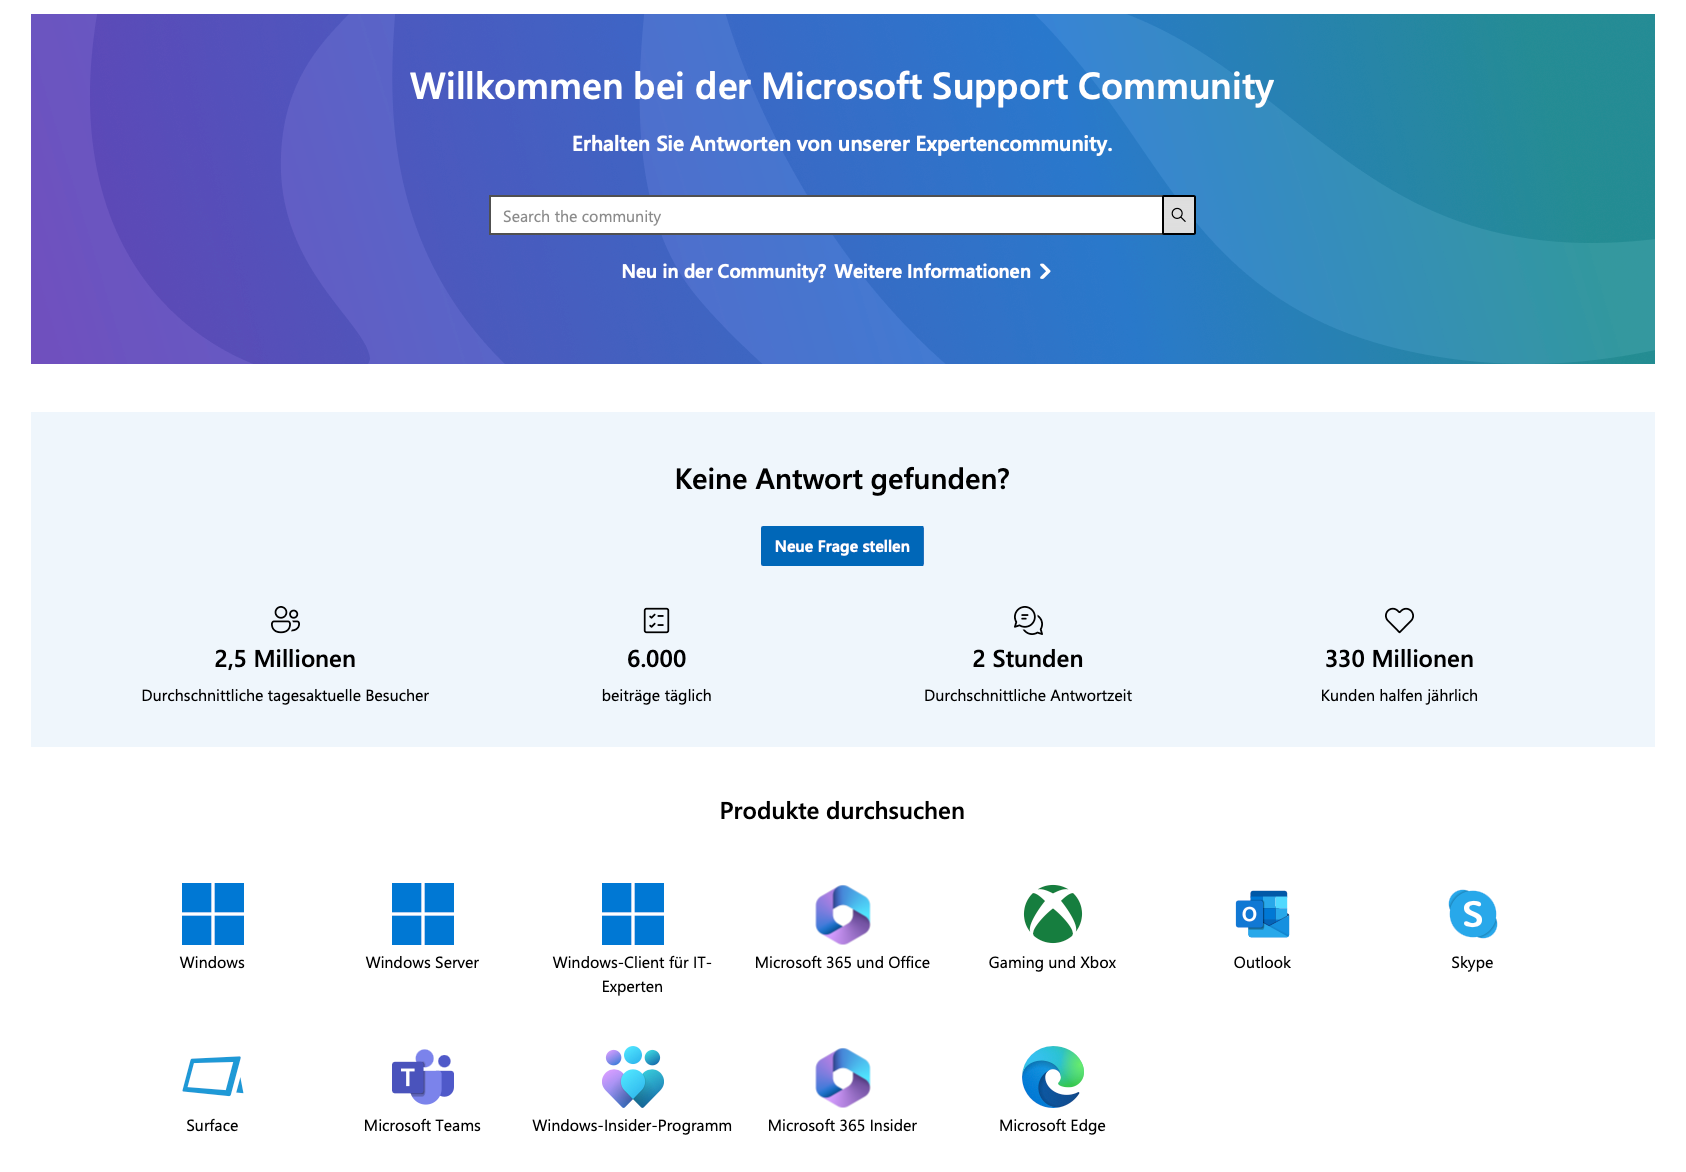Viewport: 1686px width, 1172px height.
Task: Click the Produkte durchsuchen heading
Action: click(x=842, y=811)
